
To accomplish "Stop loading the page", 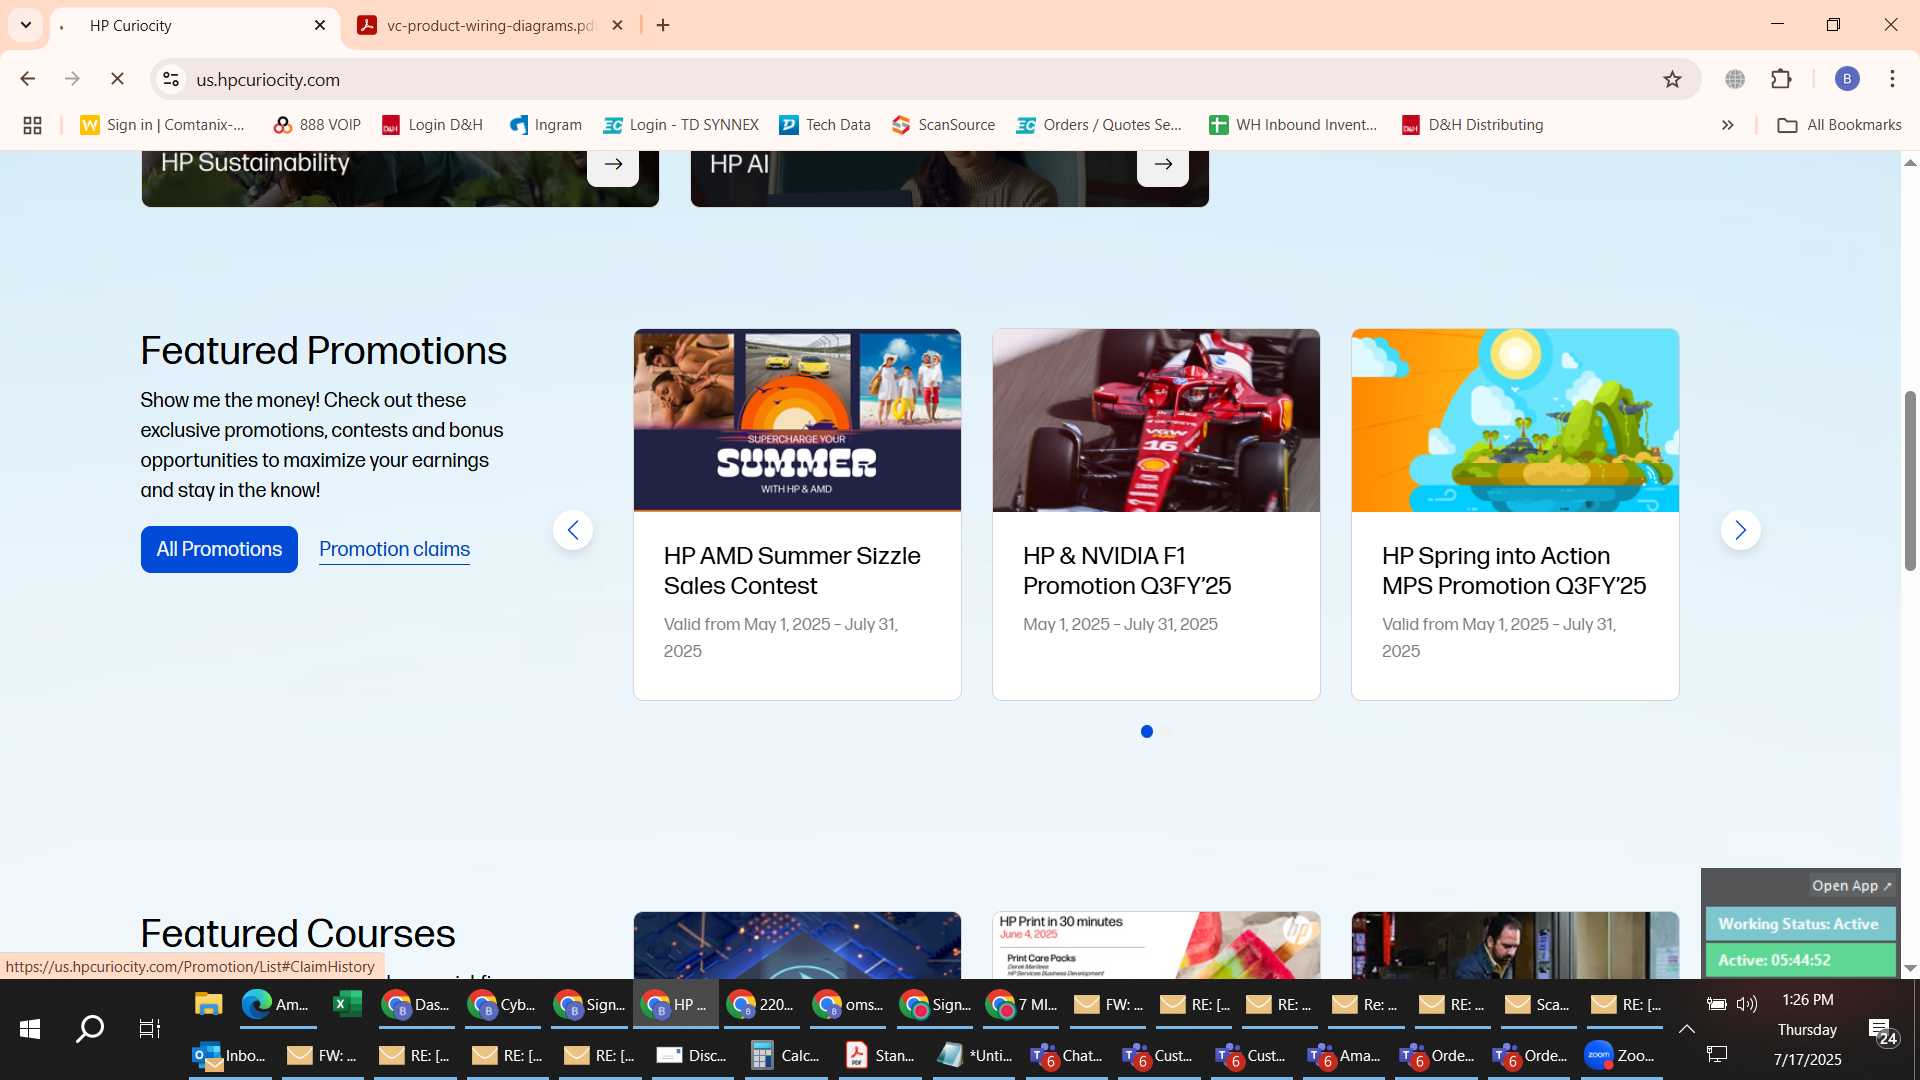I will [117, 79].
